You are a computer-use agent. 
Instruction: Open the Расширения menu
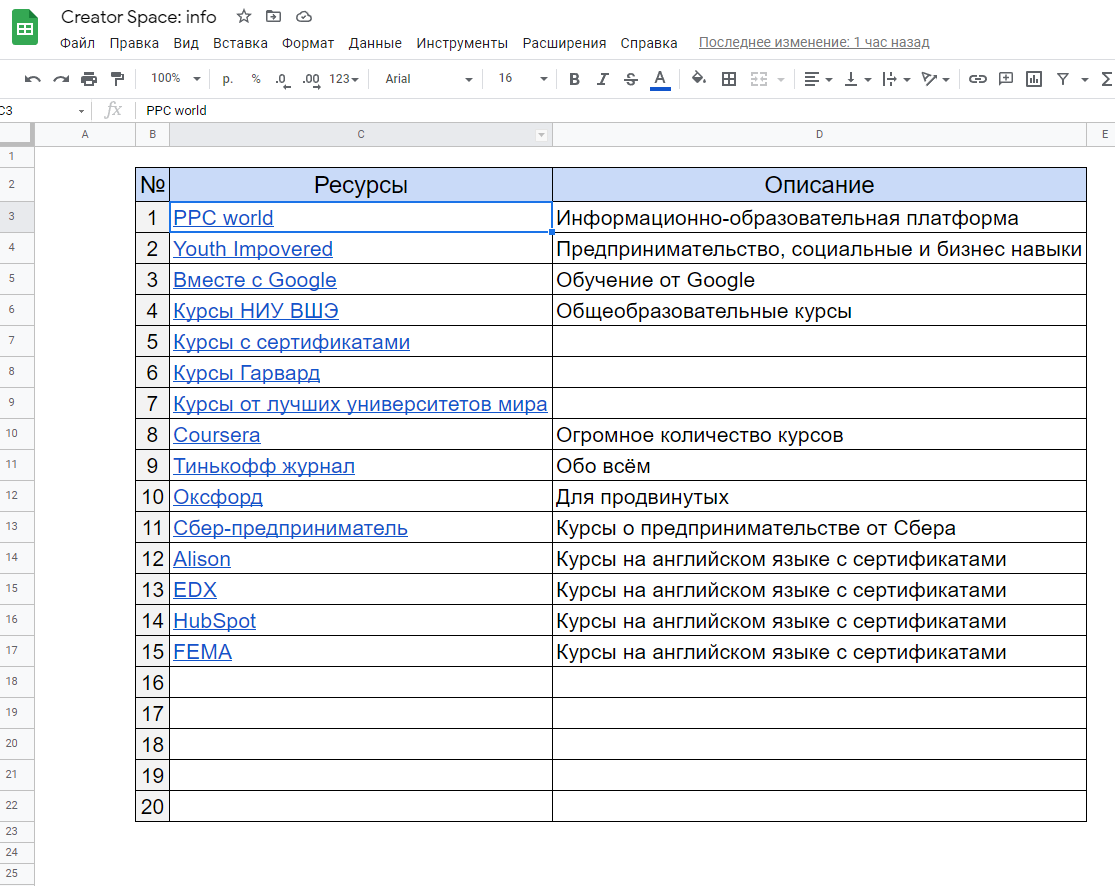tap(564, 43)
